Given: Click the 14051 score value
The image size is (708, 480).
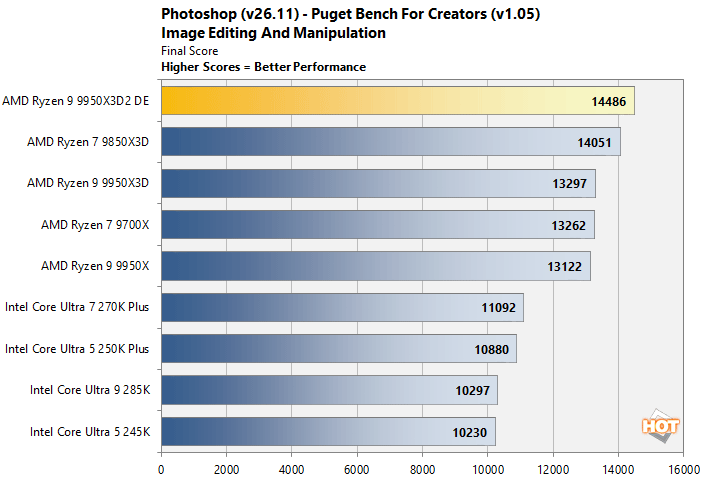Looking at the screenshot, I should point(594,143).
